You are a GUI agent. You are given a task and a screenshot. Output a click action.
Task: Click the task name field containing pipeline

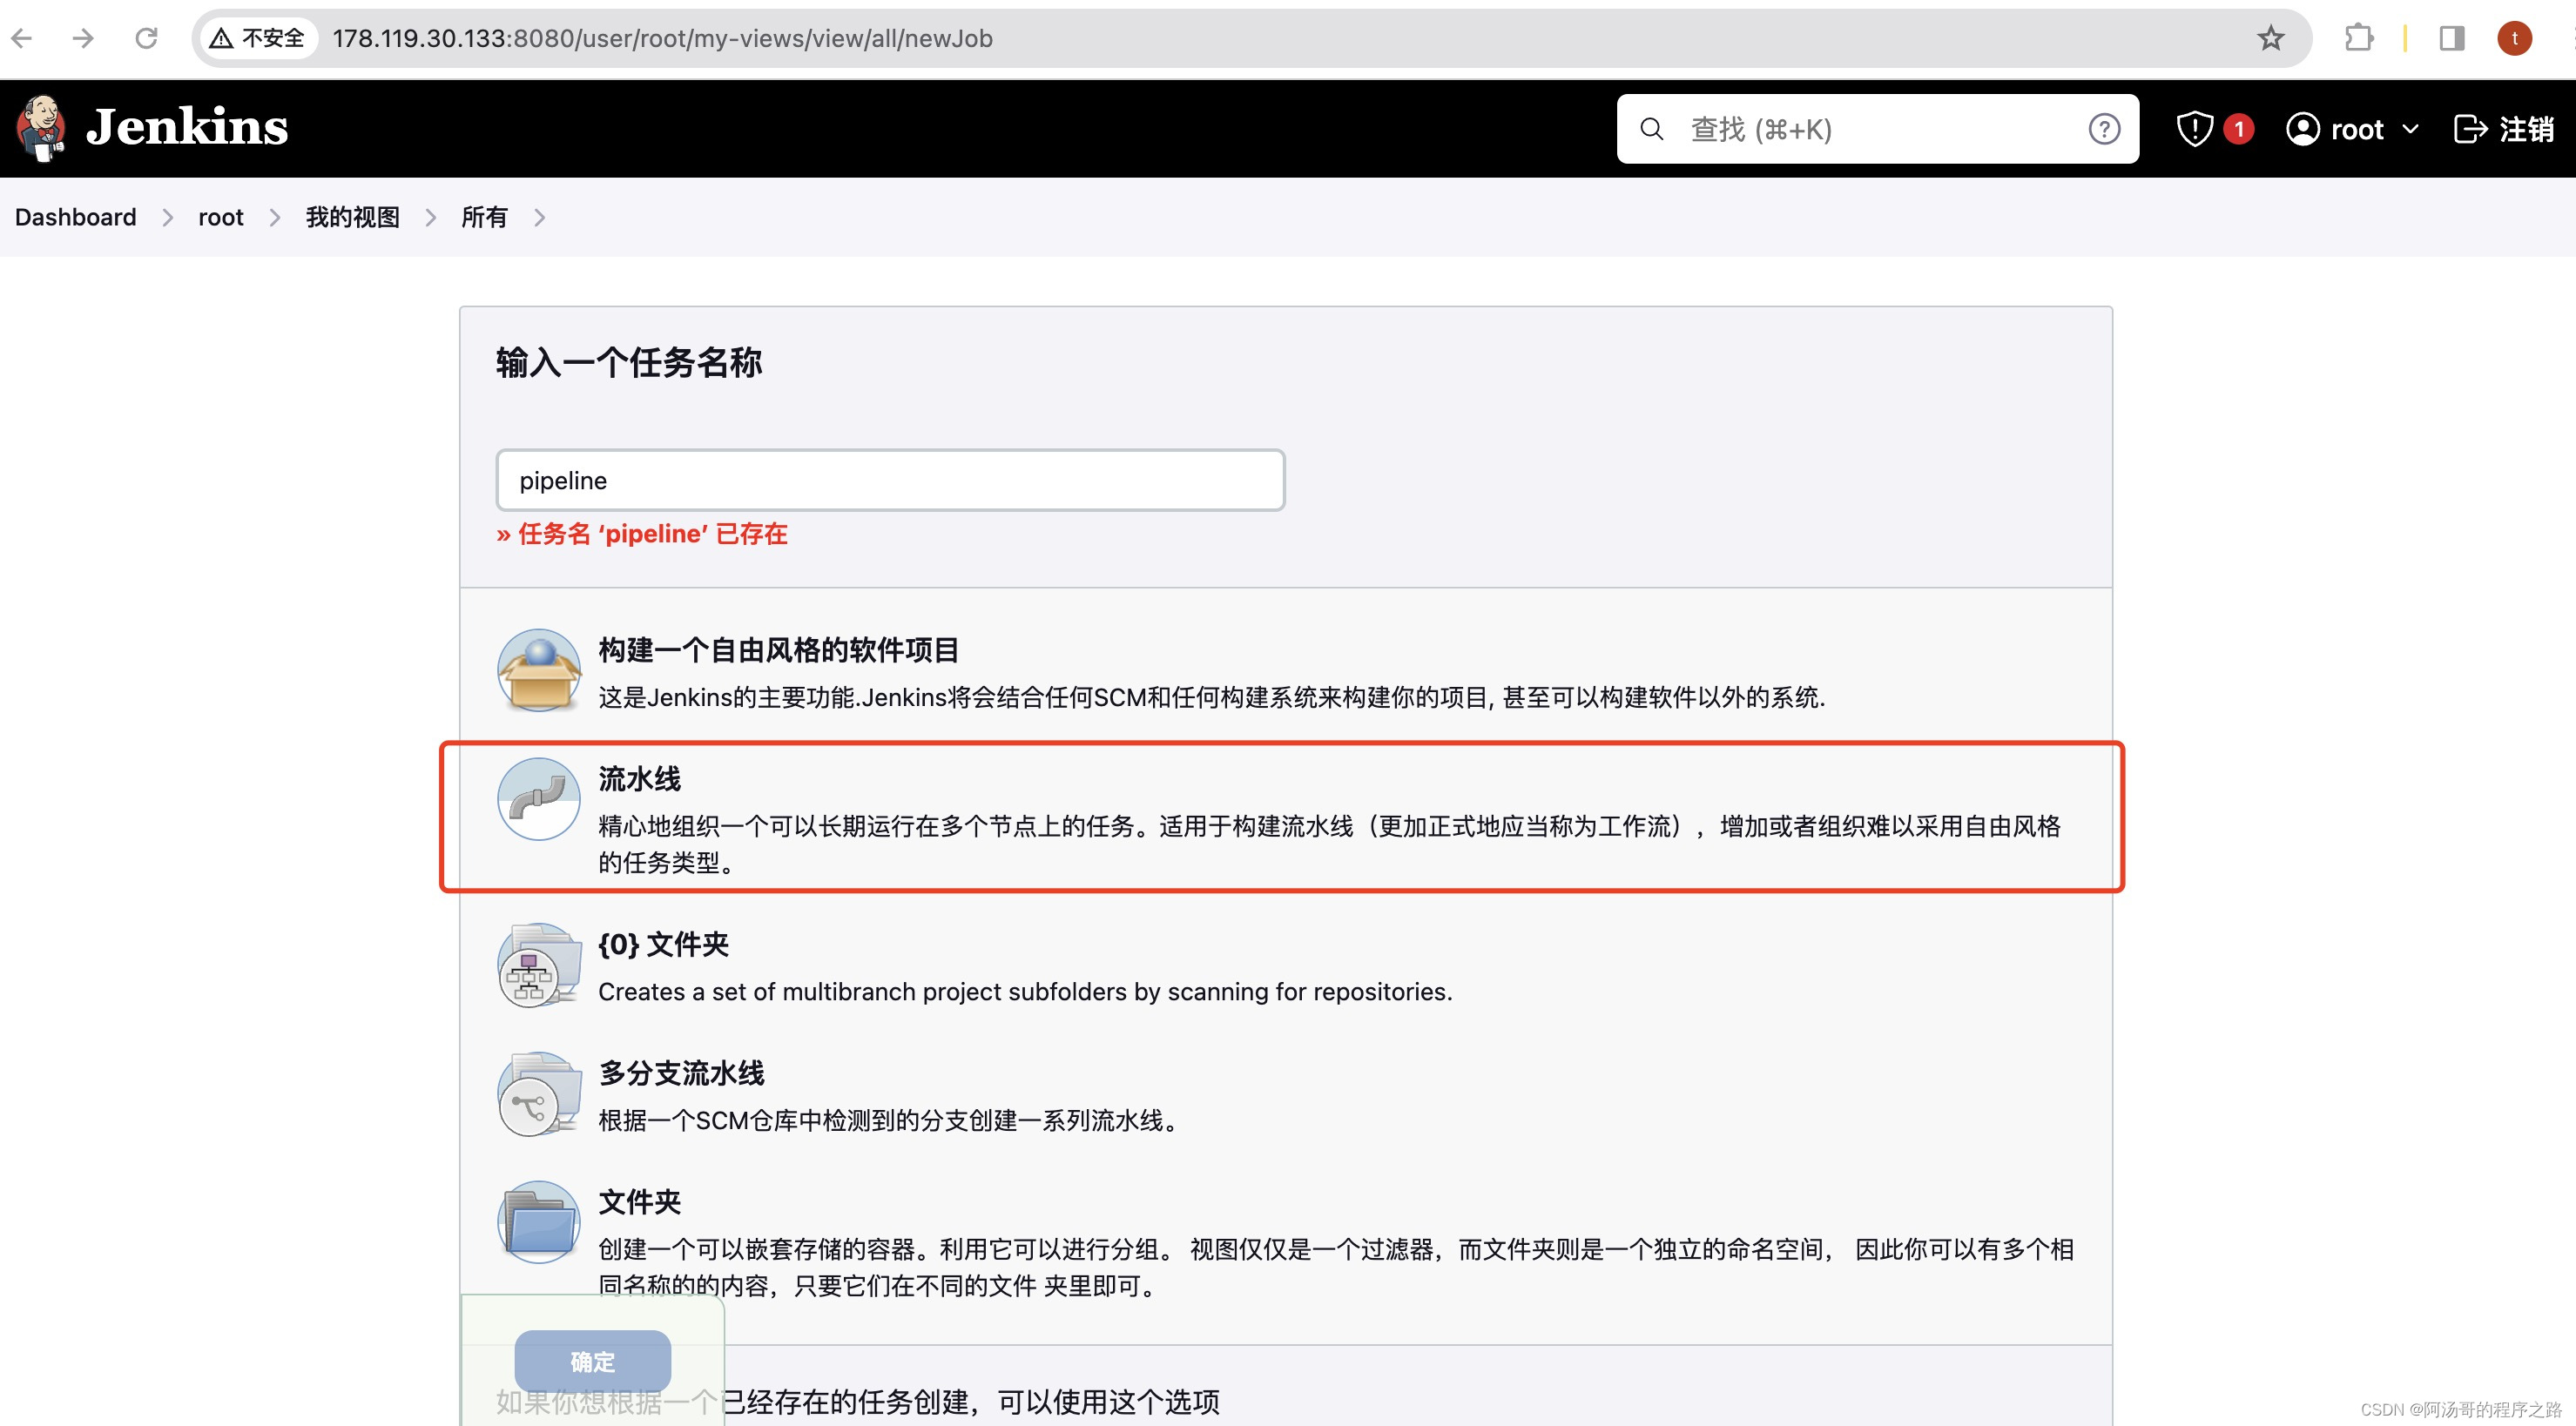pos(890,480)
